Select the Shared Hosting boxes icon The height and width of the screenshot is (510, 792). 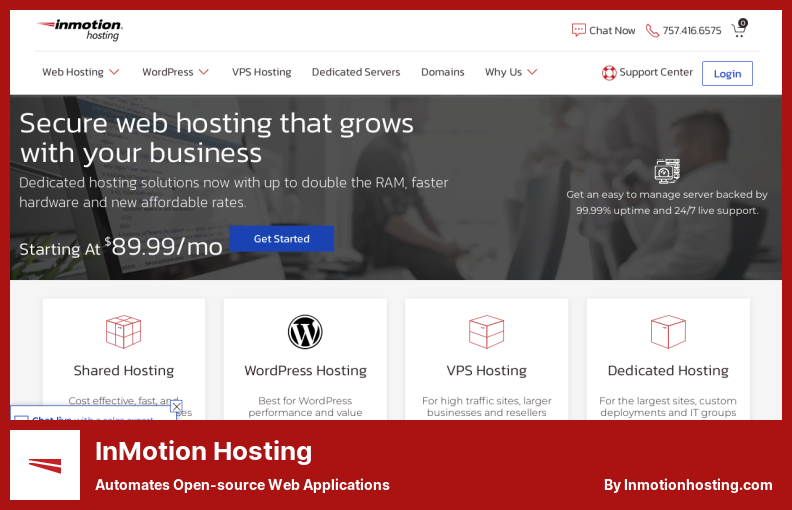point(123,331)
